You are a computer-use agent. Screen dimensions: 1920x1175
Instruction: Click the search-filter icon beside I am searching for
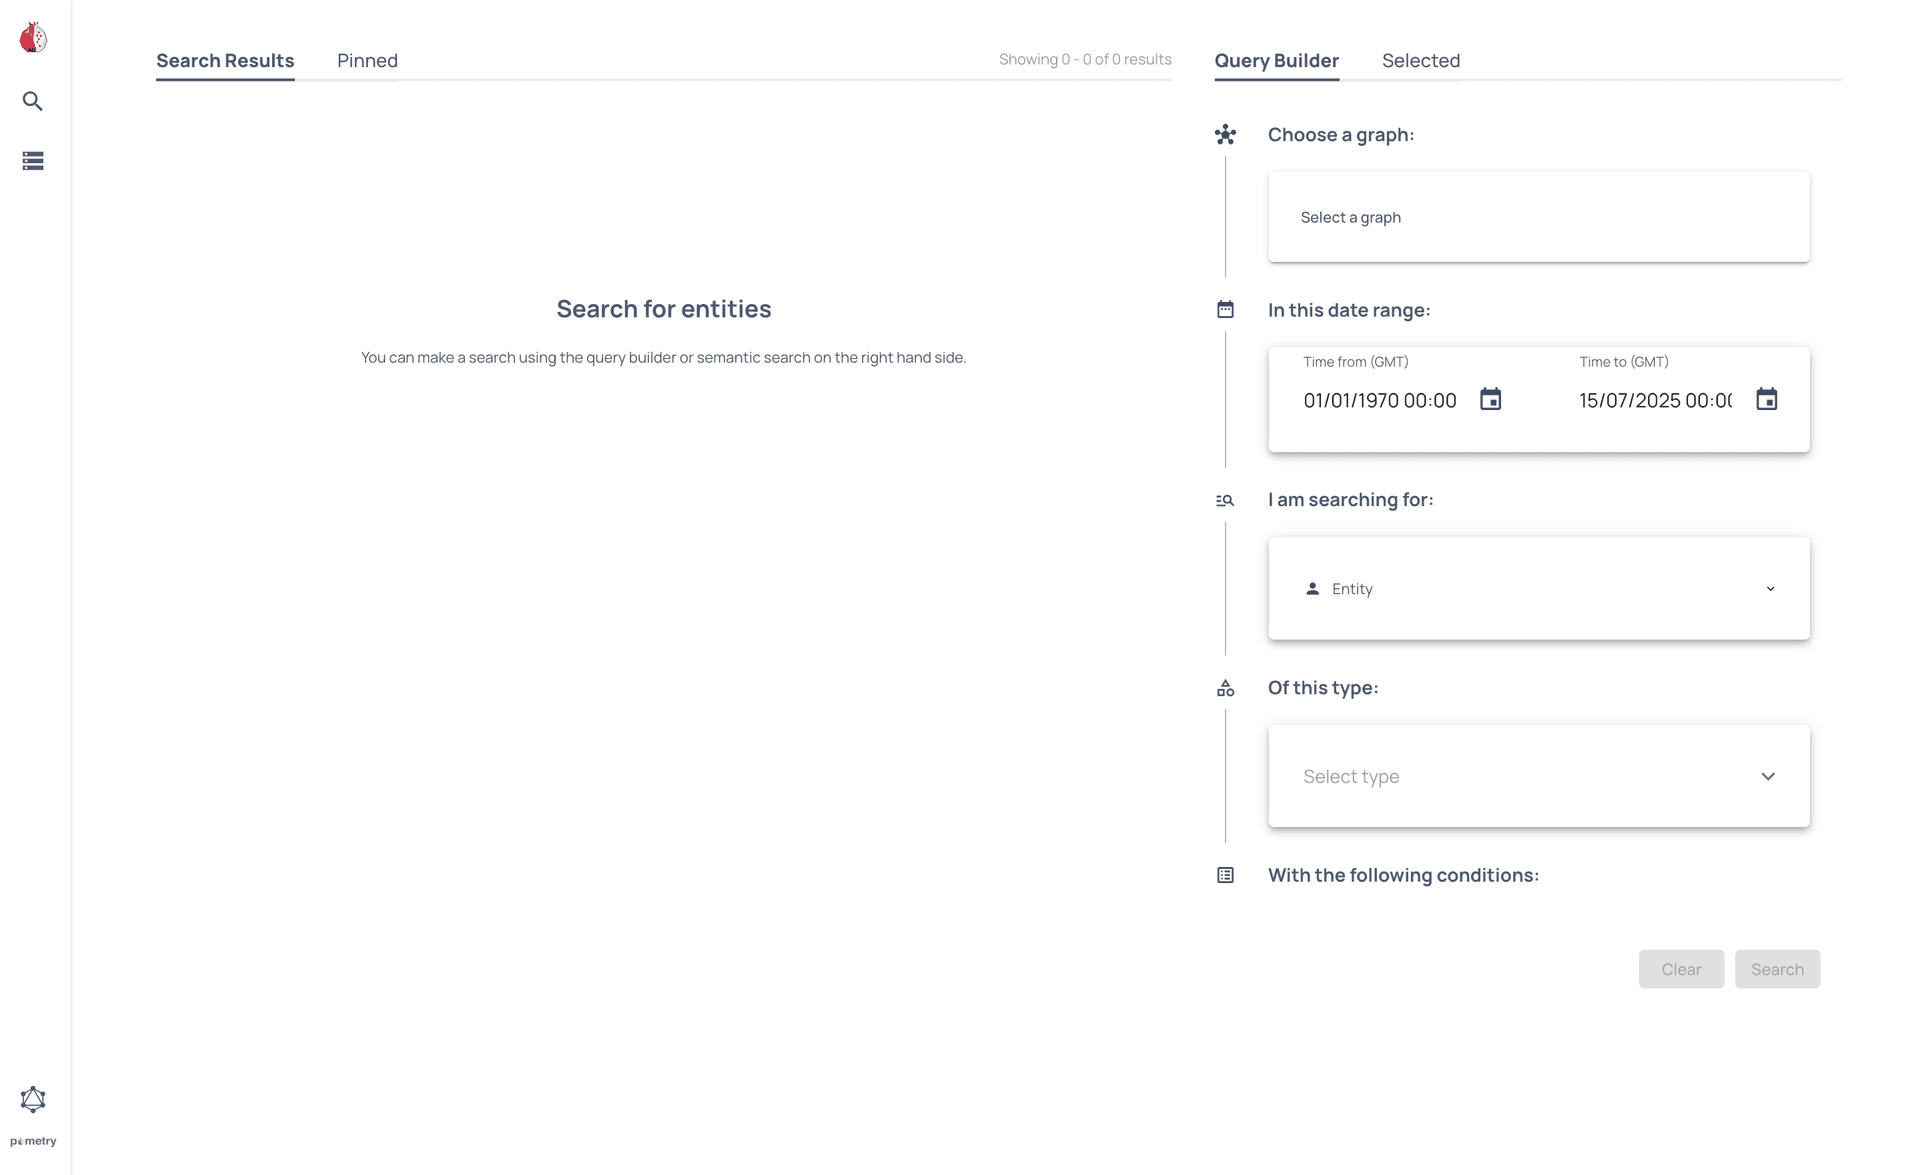tap(1225, 499)
